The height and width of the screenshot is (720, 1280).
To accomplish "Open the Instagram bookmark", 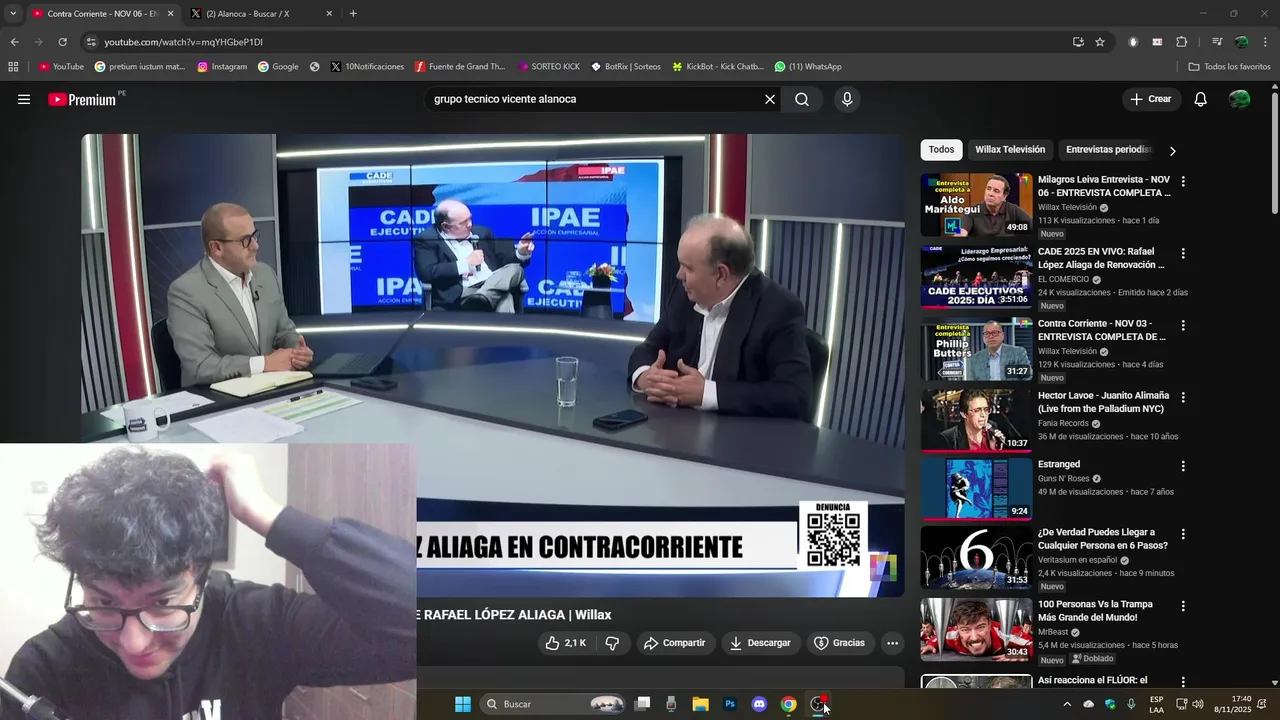I will pos(222,67).
